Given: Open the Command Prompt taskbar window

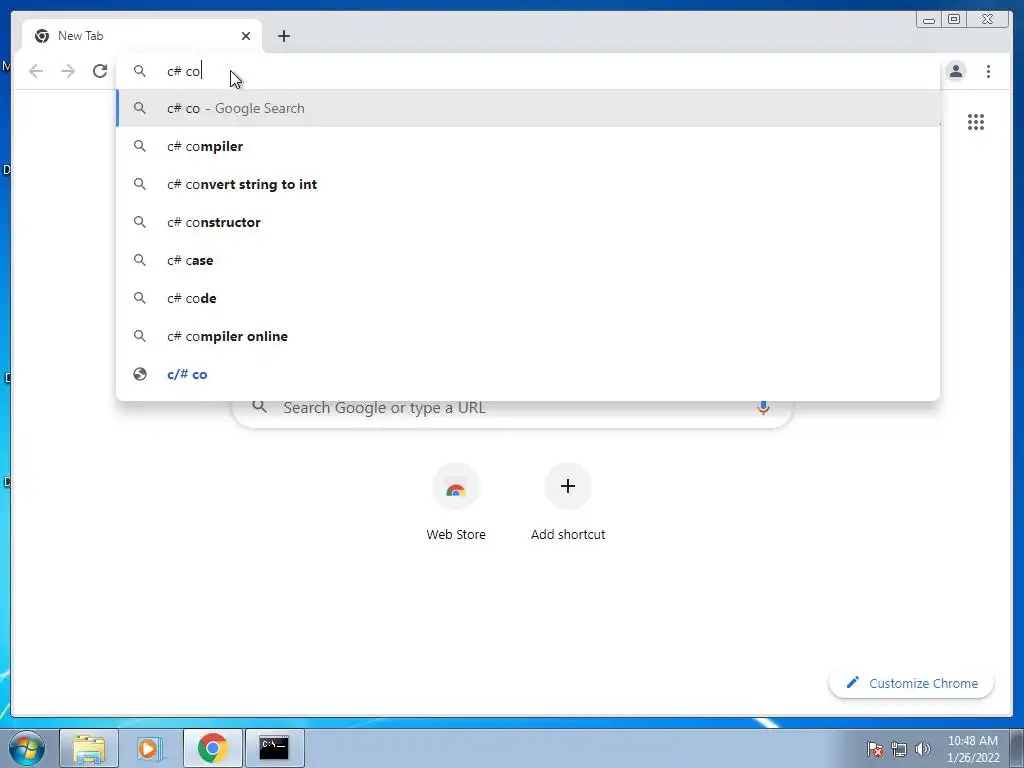Looking at the screenshot, I should [x=275, y=748].
